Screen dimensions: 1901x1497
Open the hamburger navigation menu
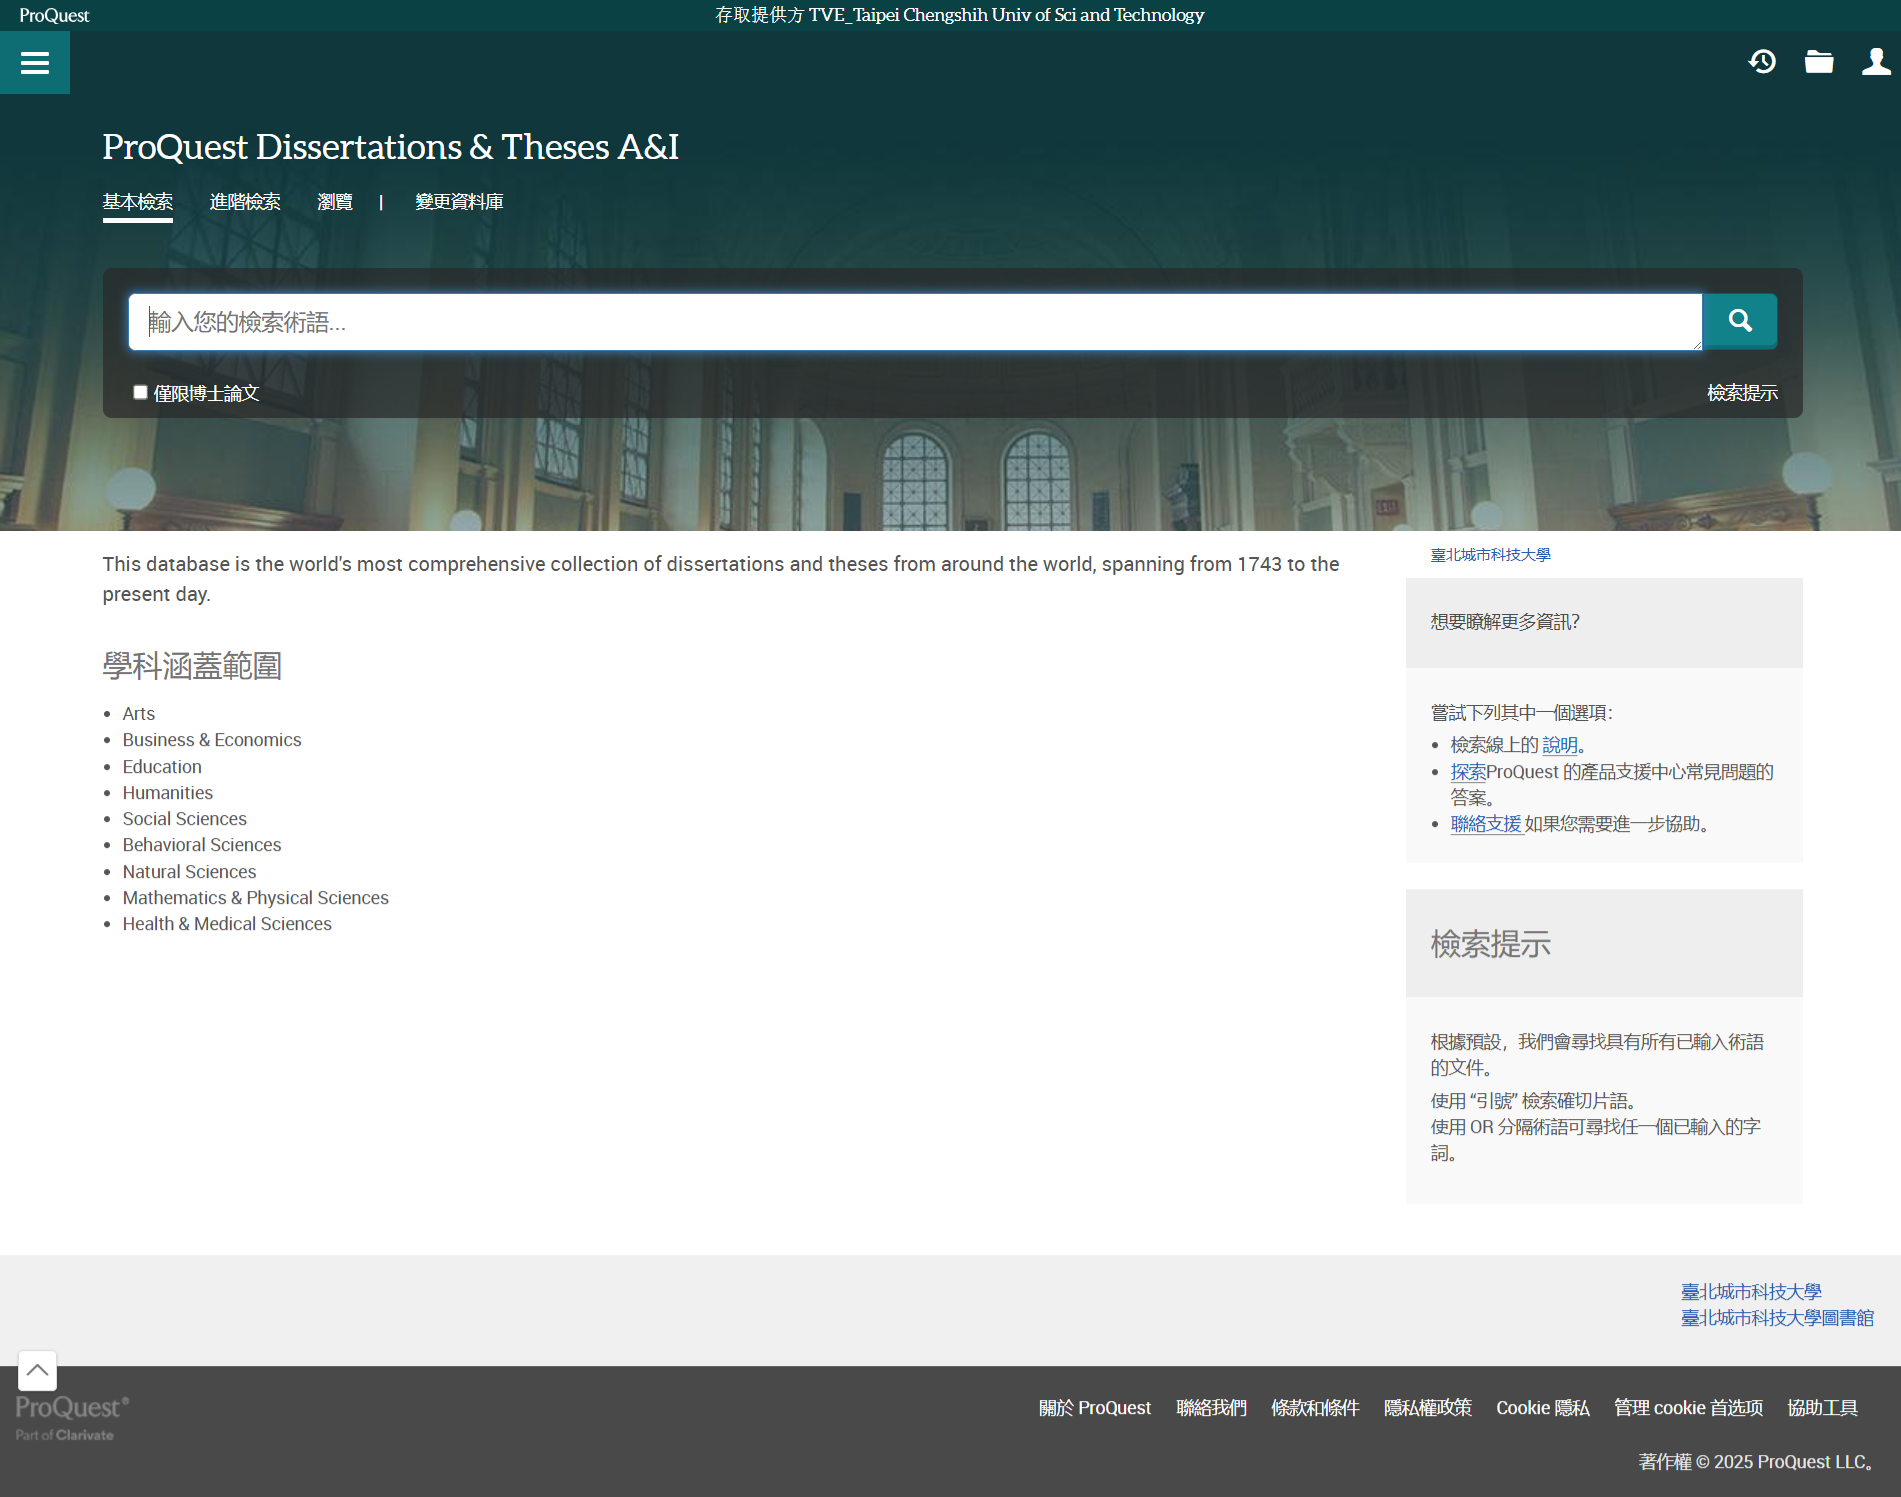click(35, 63)
